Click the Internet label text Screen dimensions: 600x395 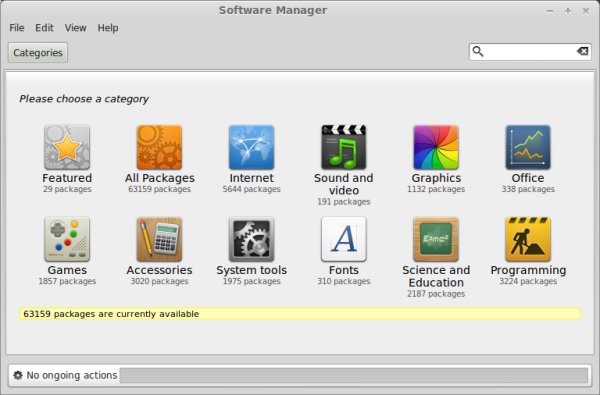click(251, 178)
